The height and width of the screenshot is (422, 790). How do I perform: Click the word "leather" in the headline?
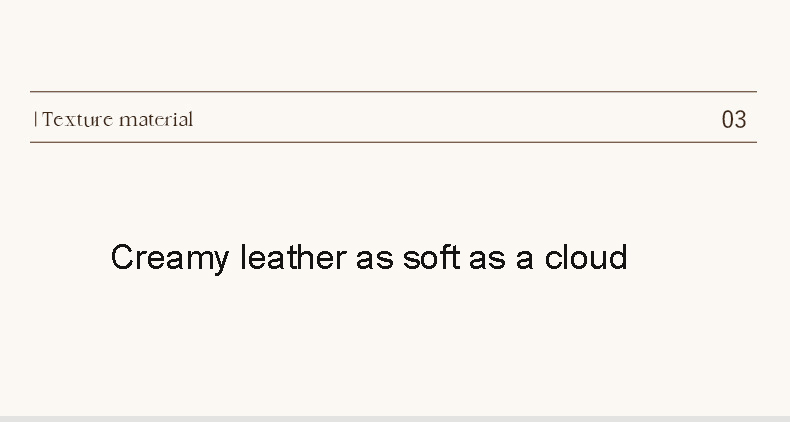[x=292, y=258]
